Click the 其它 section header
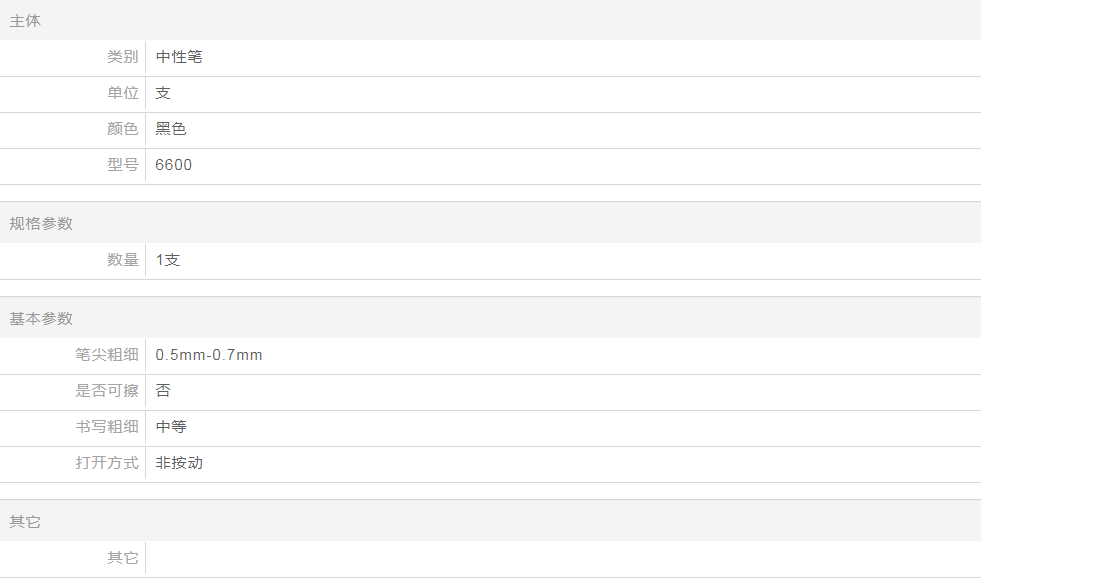 25,522
